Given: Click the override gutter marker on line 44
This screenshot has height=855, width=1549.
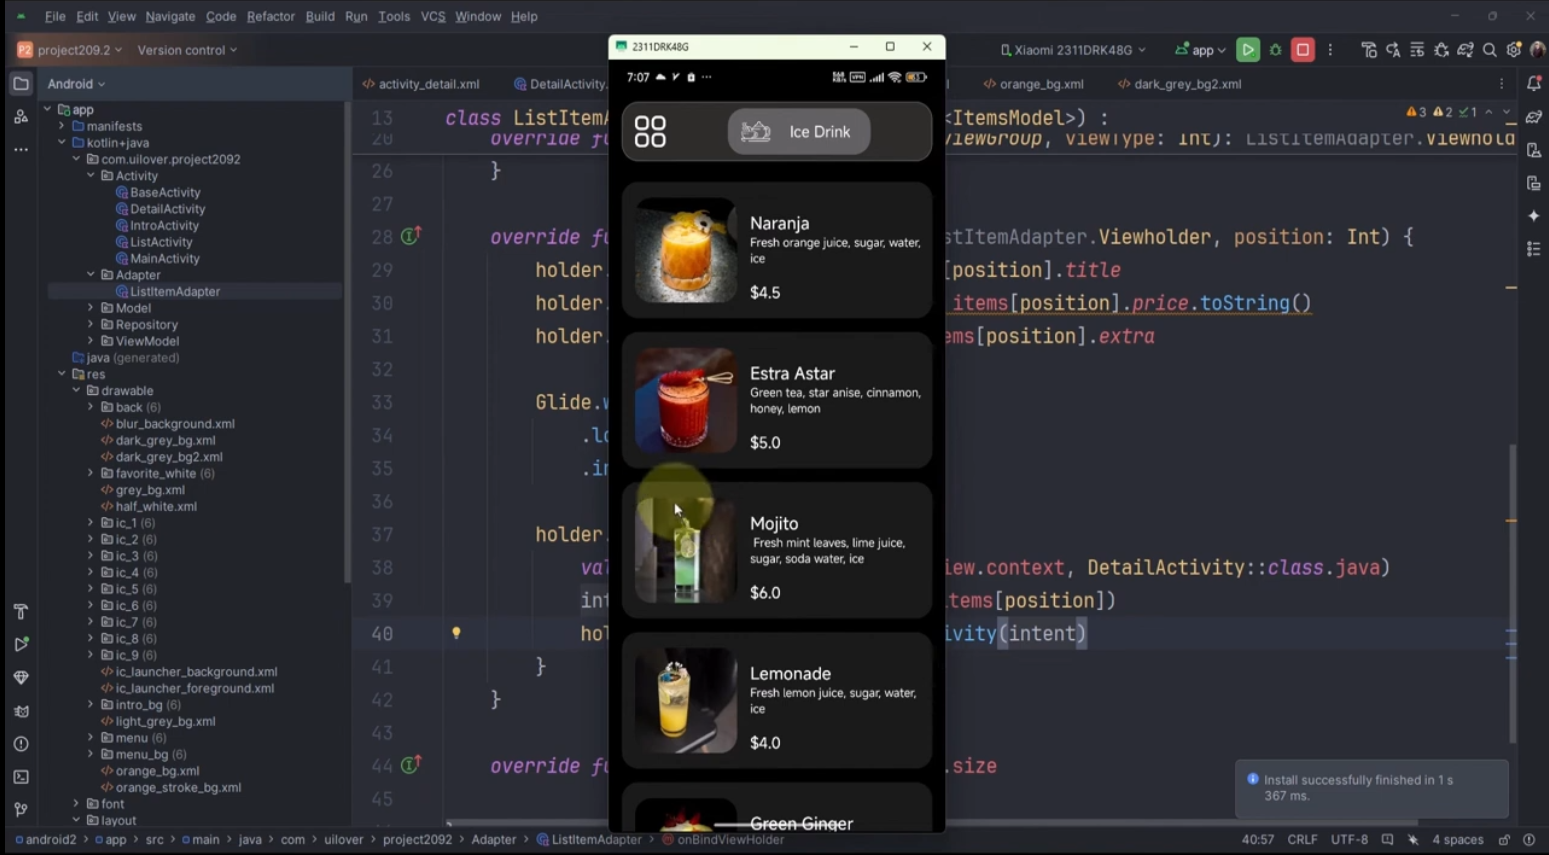Looking at the screenshot, I should [410, 765].
